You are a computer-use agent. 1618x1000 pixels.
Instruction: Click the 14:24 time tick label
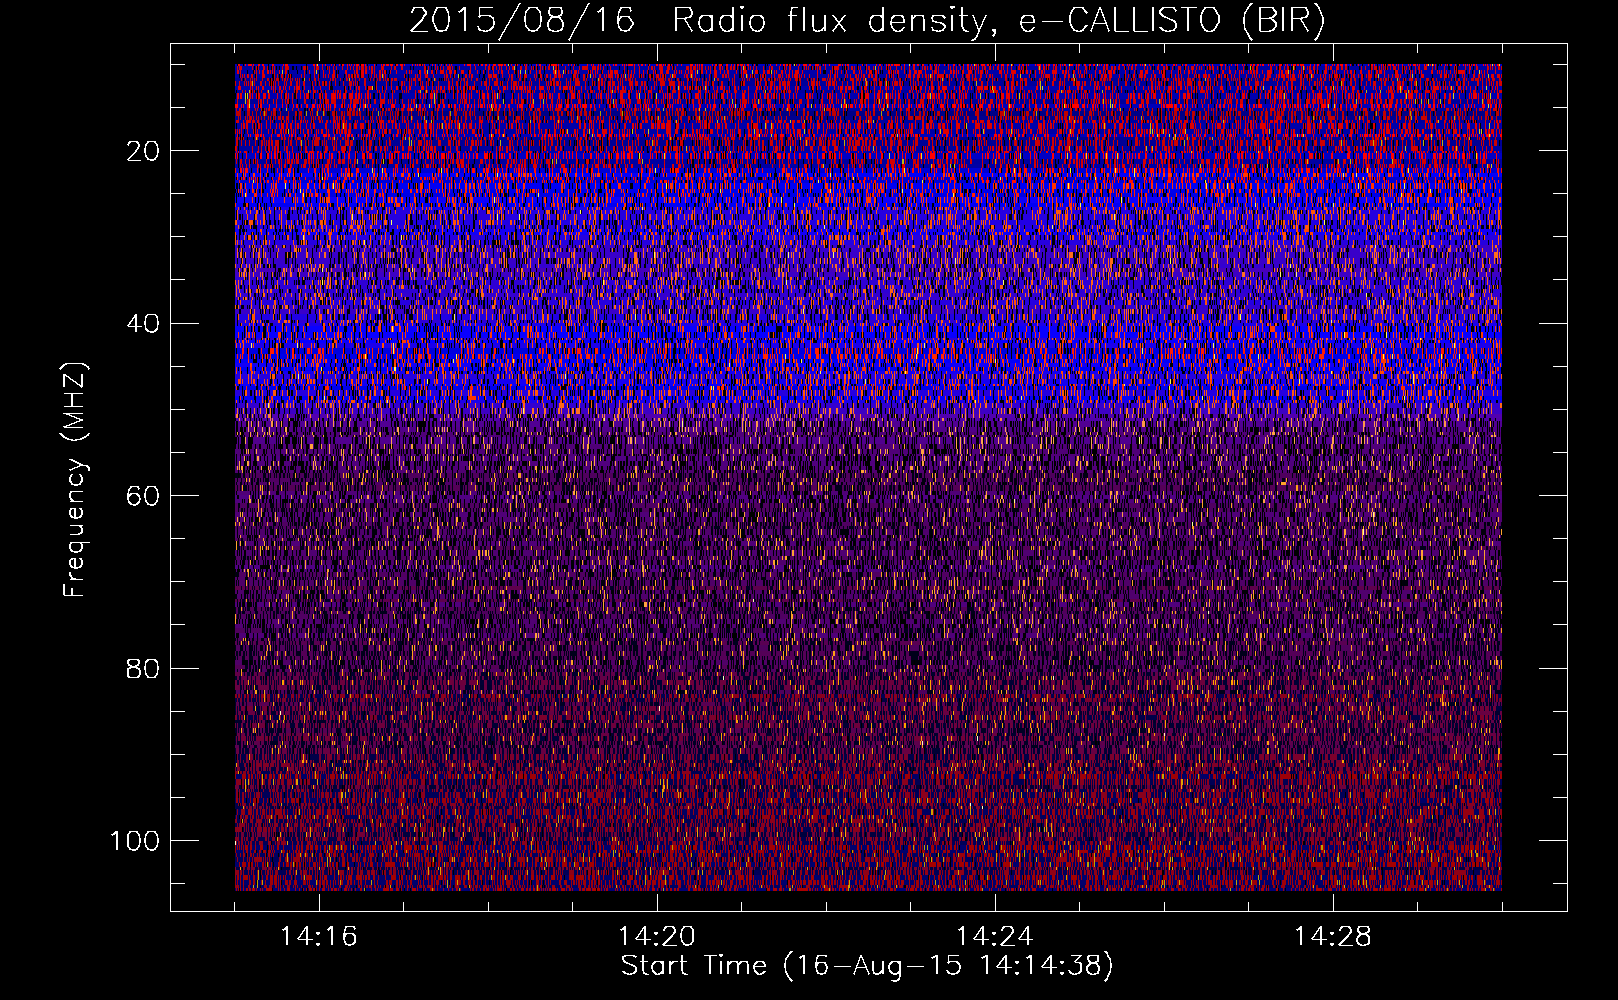click(995, 937)
